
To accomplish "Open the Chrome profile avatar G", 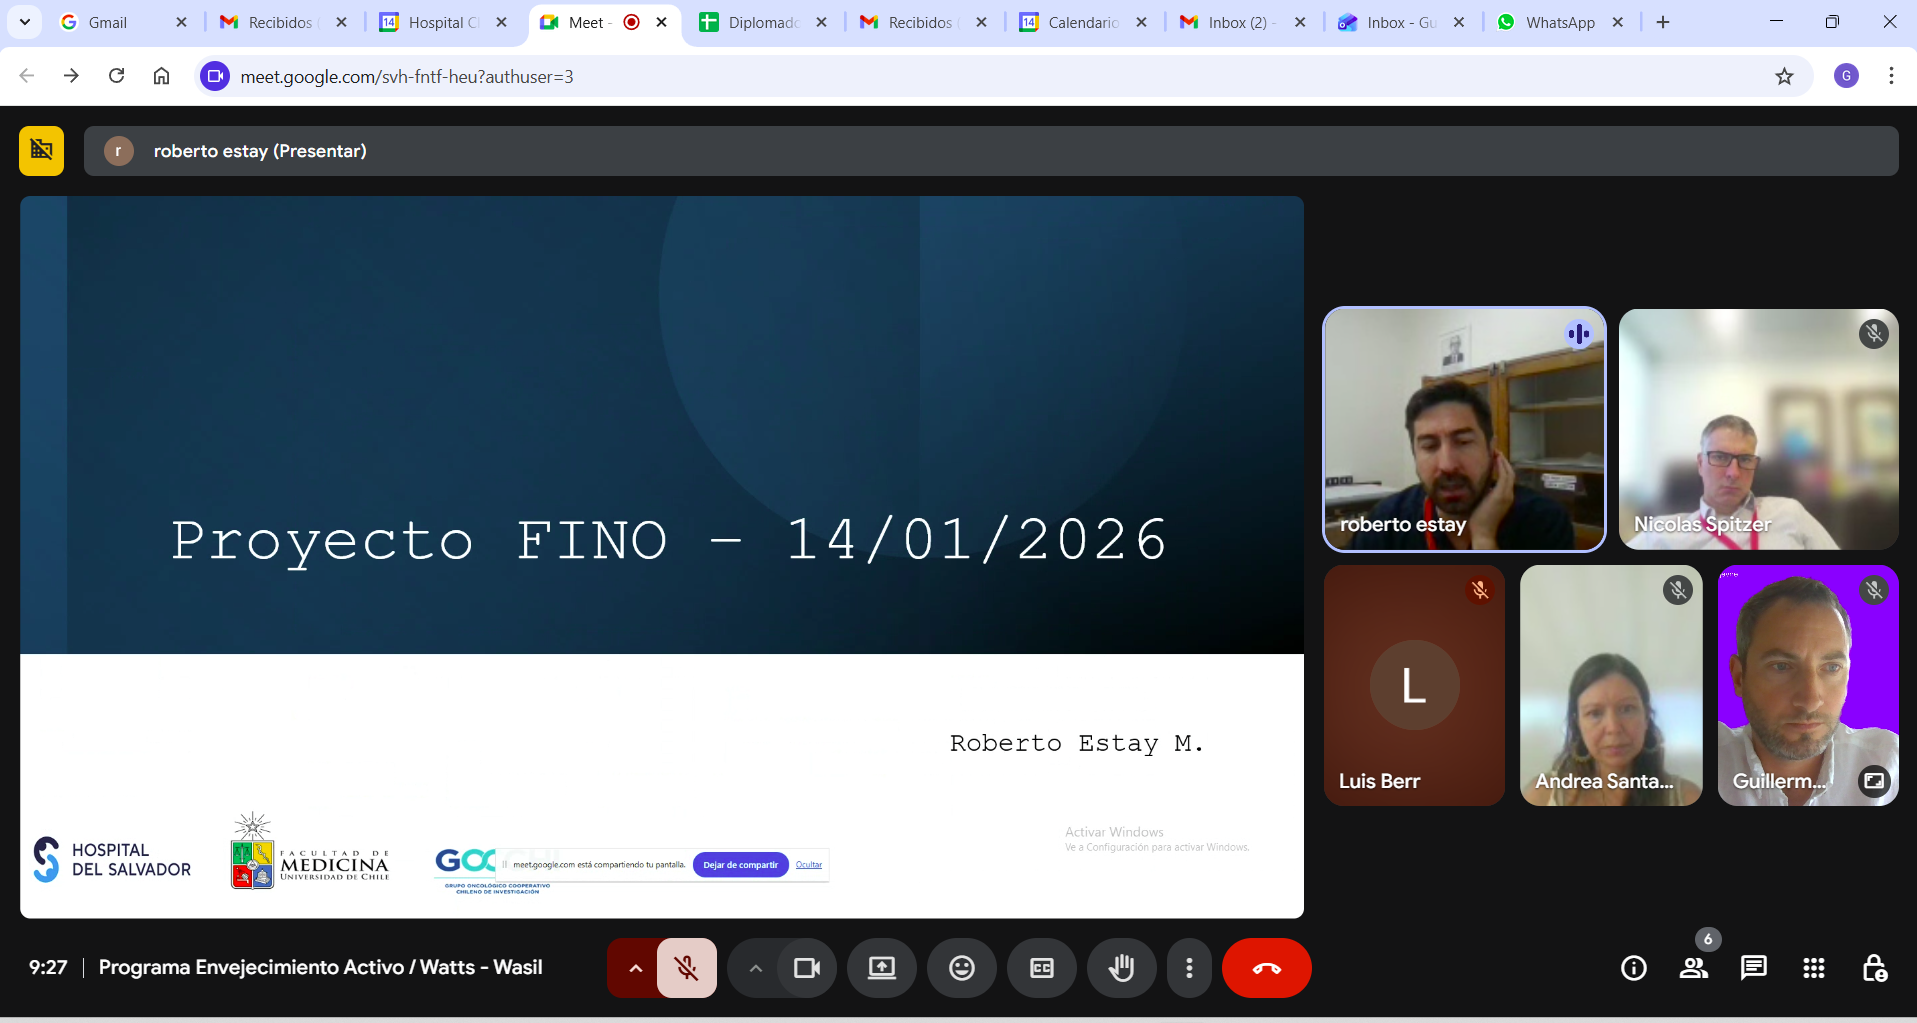I will (x=1846, y=76).
